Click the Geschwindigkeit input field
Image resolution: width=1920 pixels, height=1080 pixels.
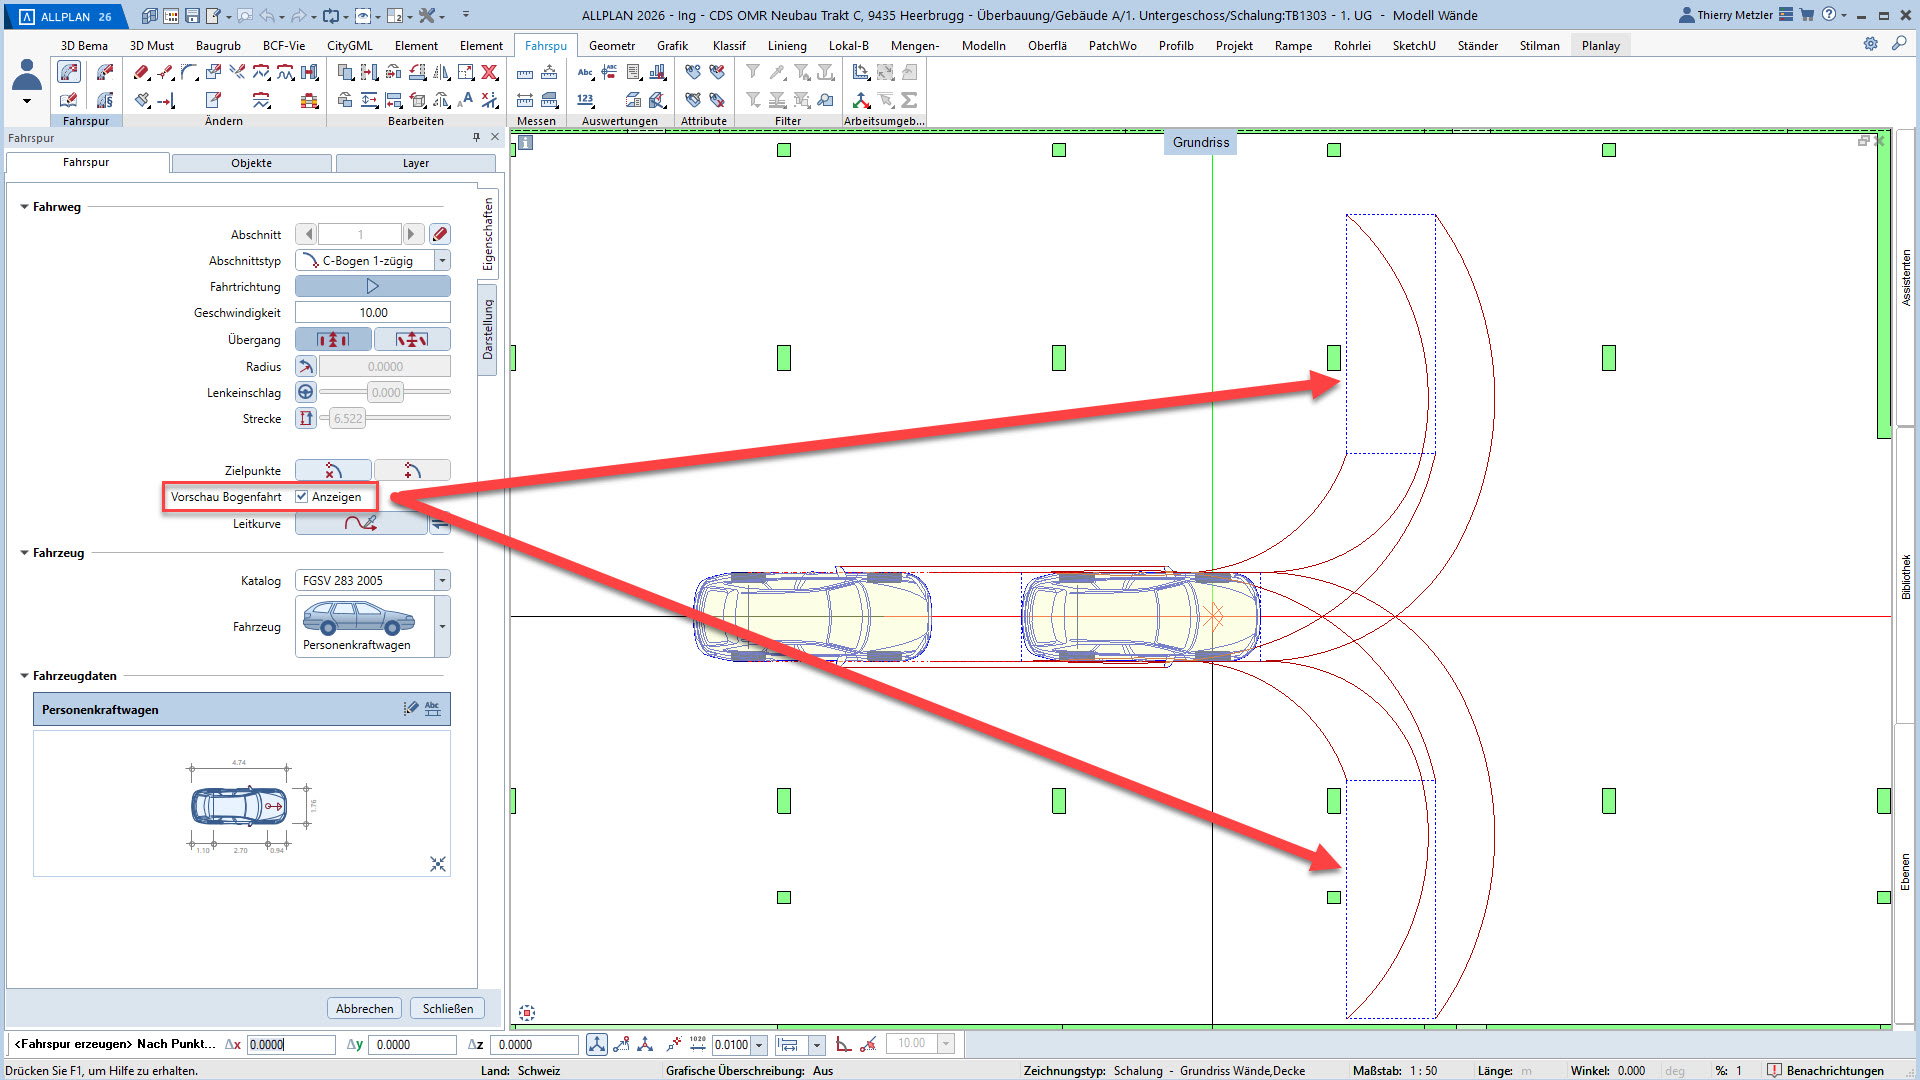(372, 313)
